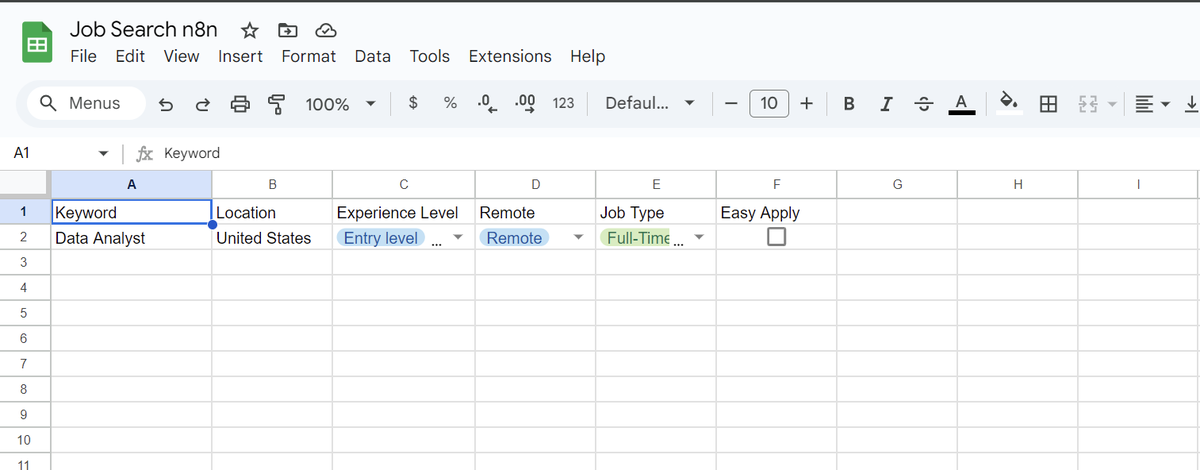The image size is (1200, 470).
Task: Star the Job Search n8n document
Action: tap(250, 30)
